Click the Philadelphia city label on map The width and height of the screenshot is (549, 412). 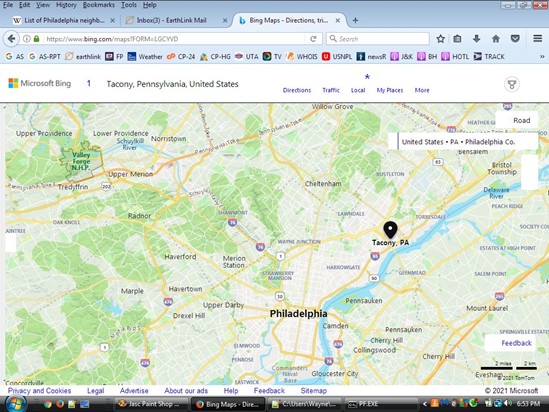pos(298,313)
